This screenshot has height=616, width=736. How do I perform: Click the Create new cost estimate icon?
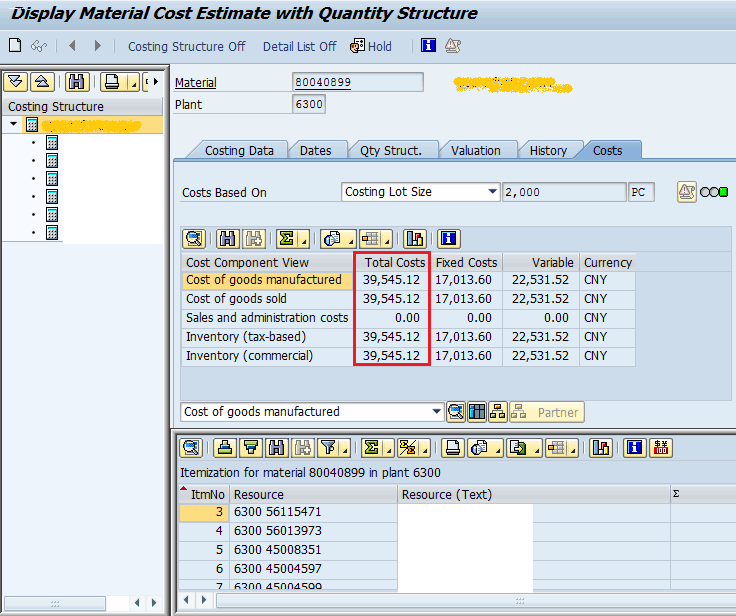coord(15,46)
